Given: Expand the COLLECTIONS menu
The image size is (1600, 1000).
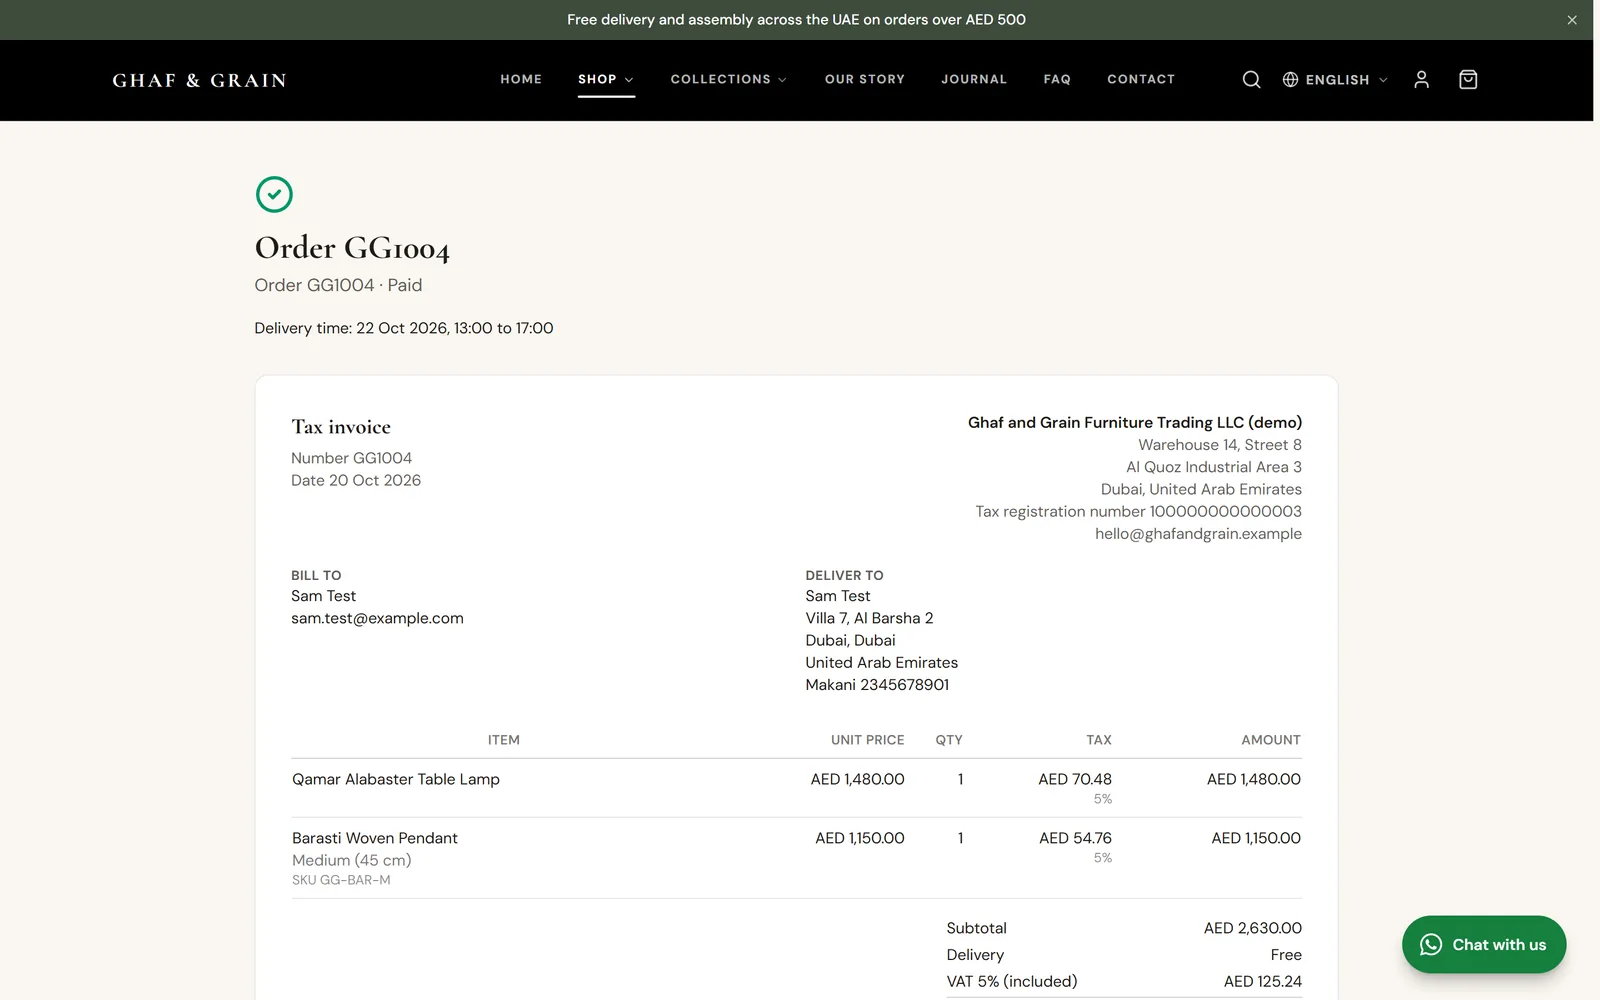Looking at the screenshot, I should (728, 79).
